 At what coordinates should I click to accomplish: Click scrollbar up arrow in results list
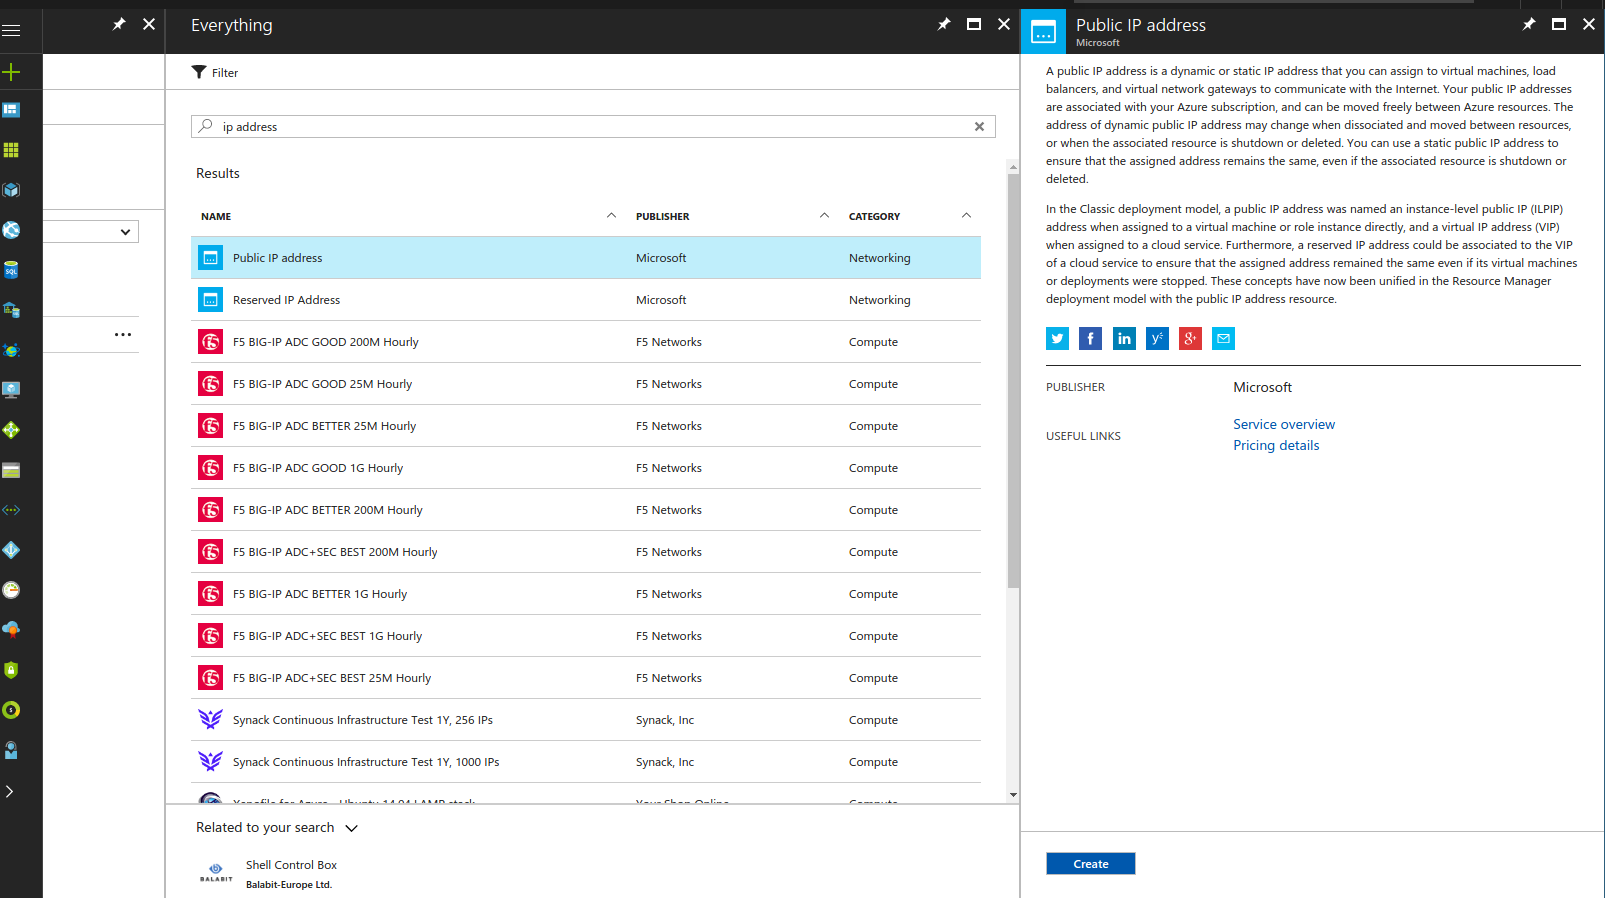point(1013,167)
